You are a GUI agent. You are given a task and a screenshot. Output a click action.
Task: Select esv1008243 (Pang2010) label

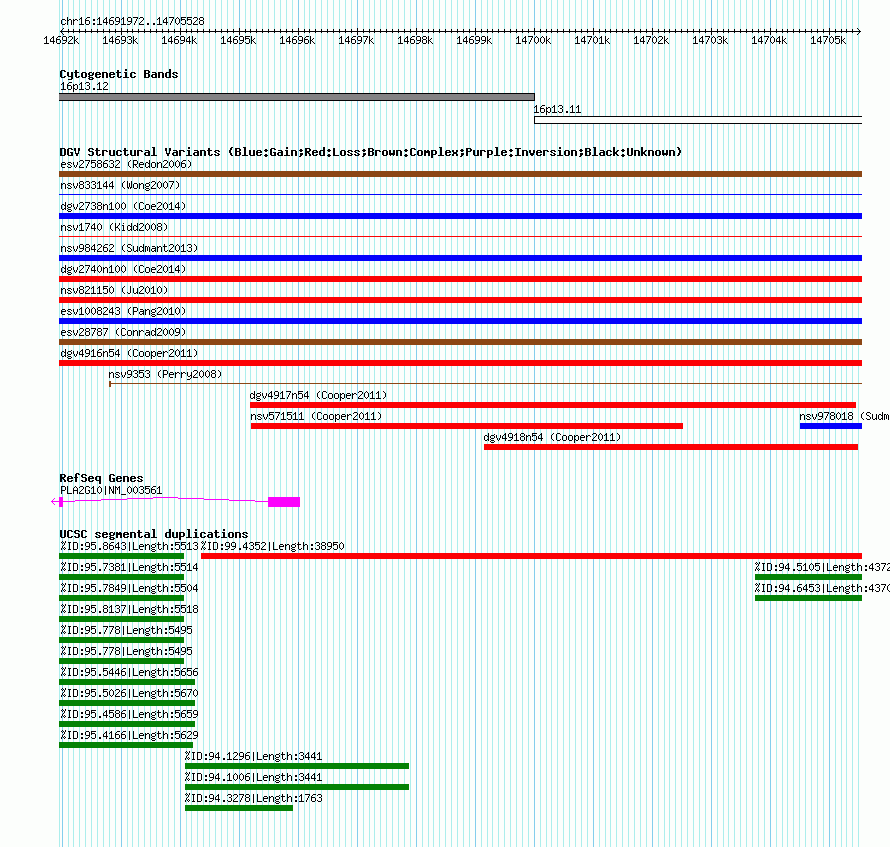(123, 311)
